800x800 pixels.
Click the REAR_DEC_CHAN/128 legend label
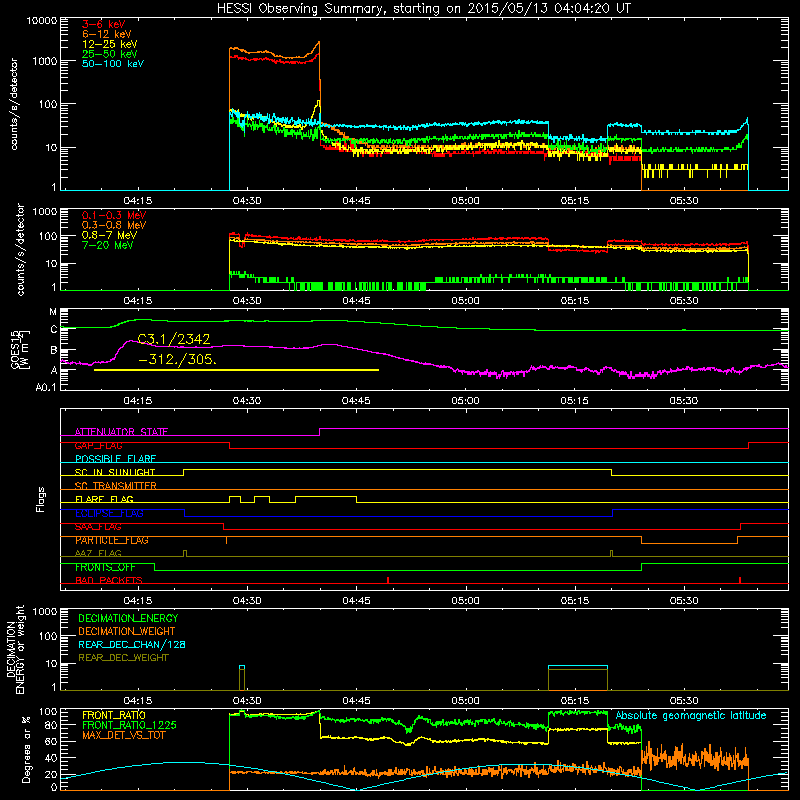tap(132, 644)
